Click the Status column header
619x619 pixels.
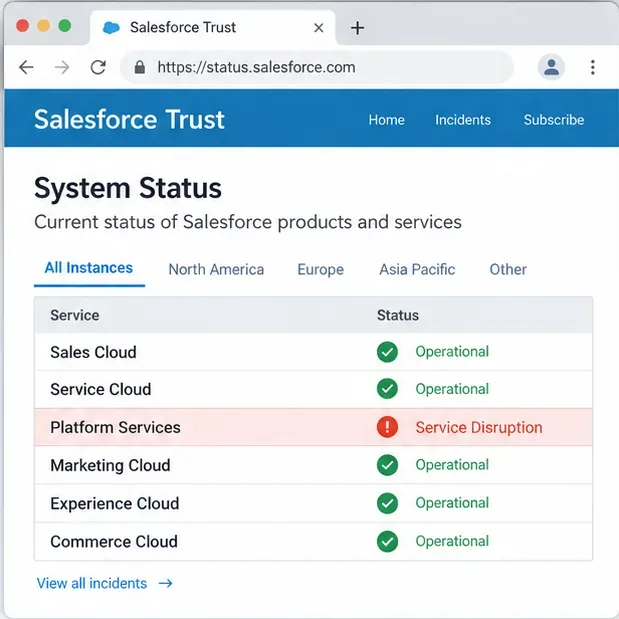click(x=398, y=315)
